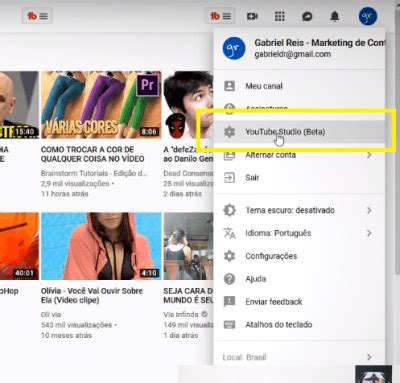Click the TubeBuddy icon at far left
400x383 pixels.
point(37,16)
